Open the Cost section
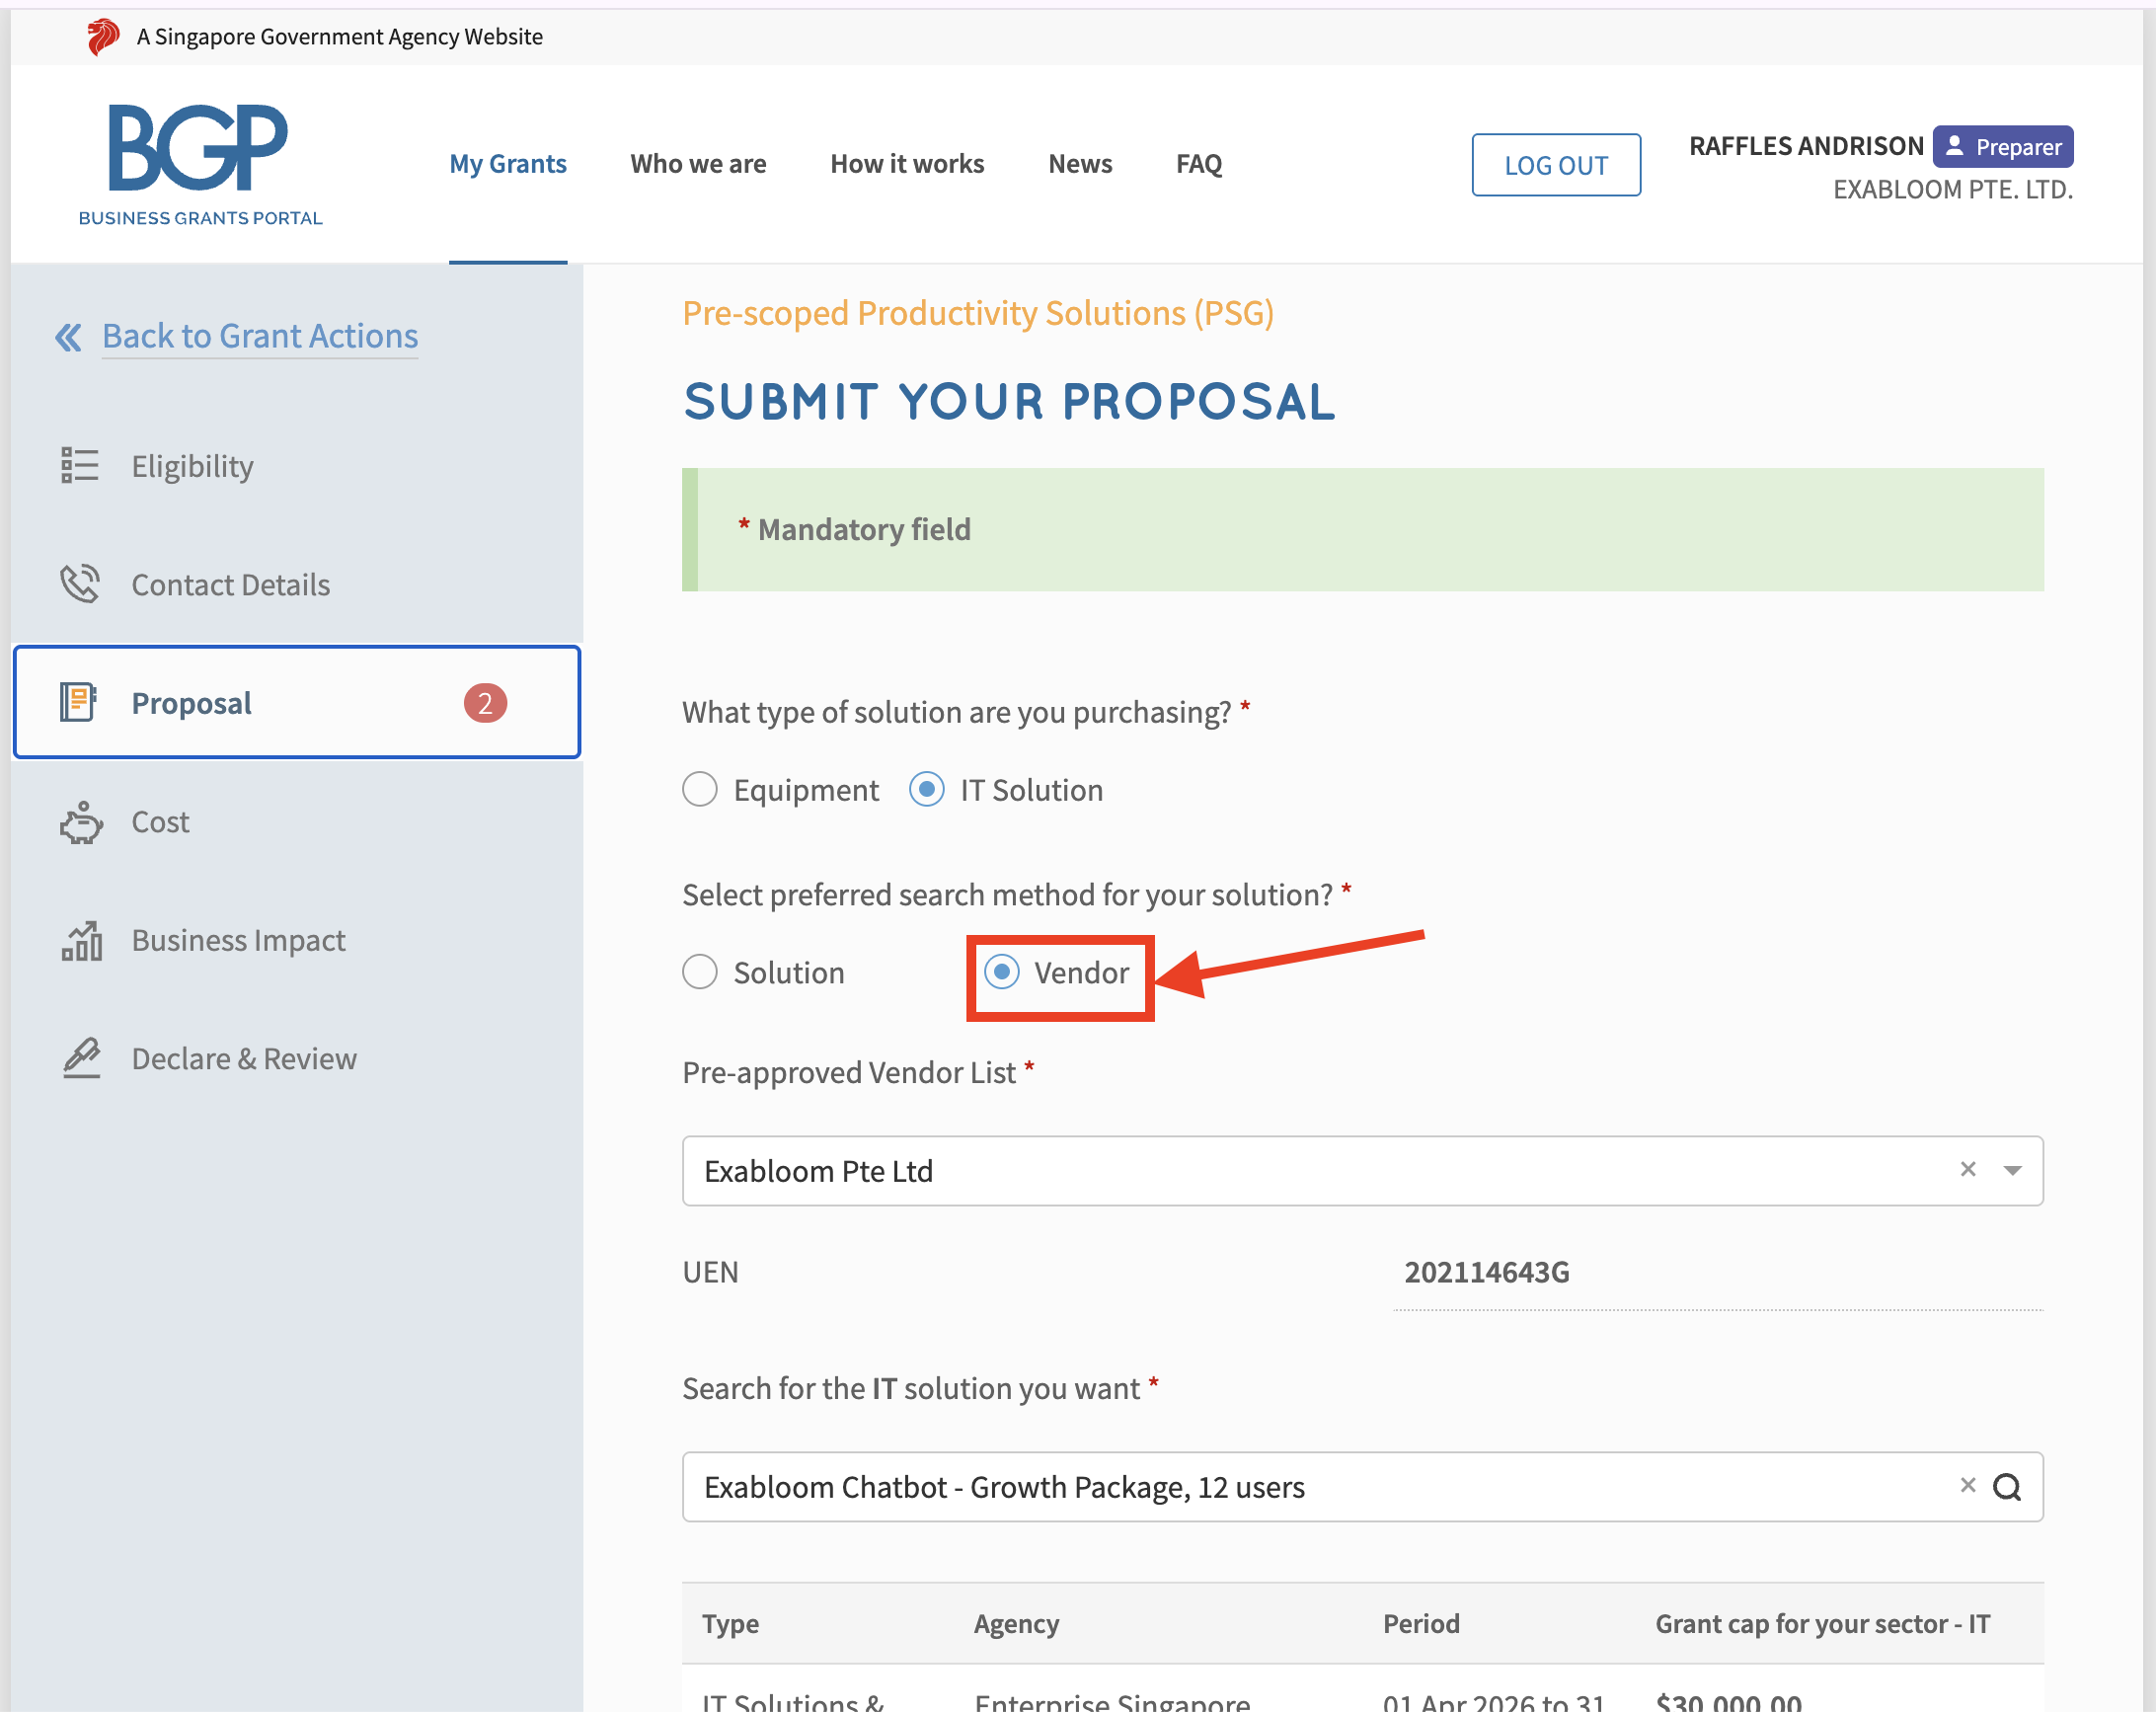 point(297,822)
